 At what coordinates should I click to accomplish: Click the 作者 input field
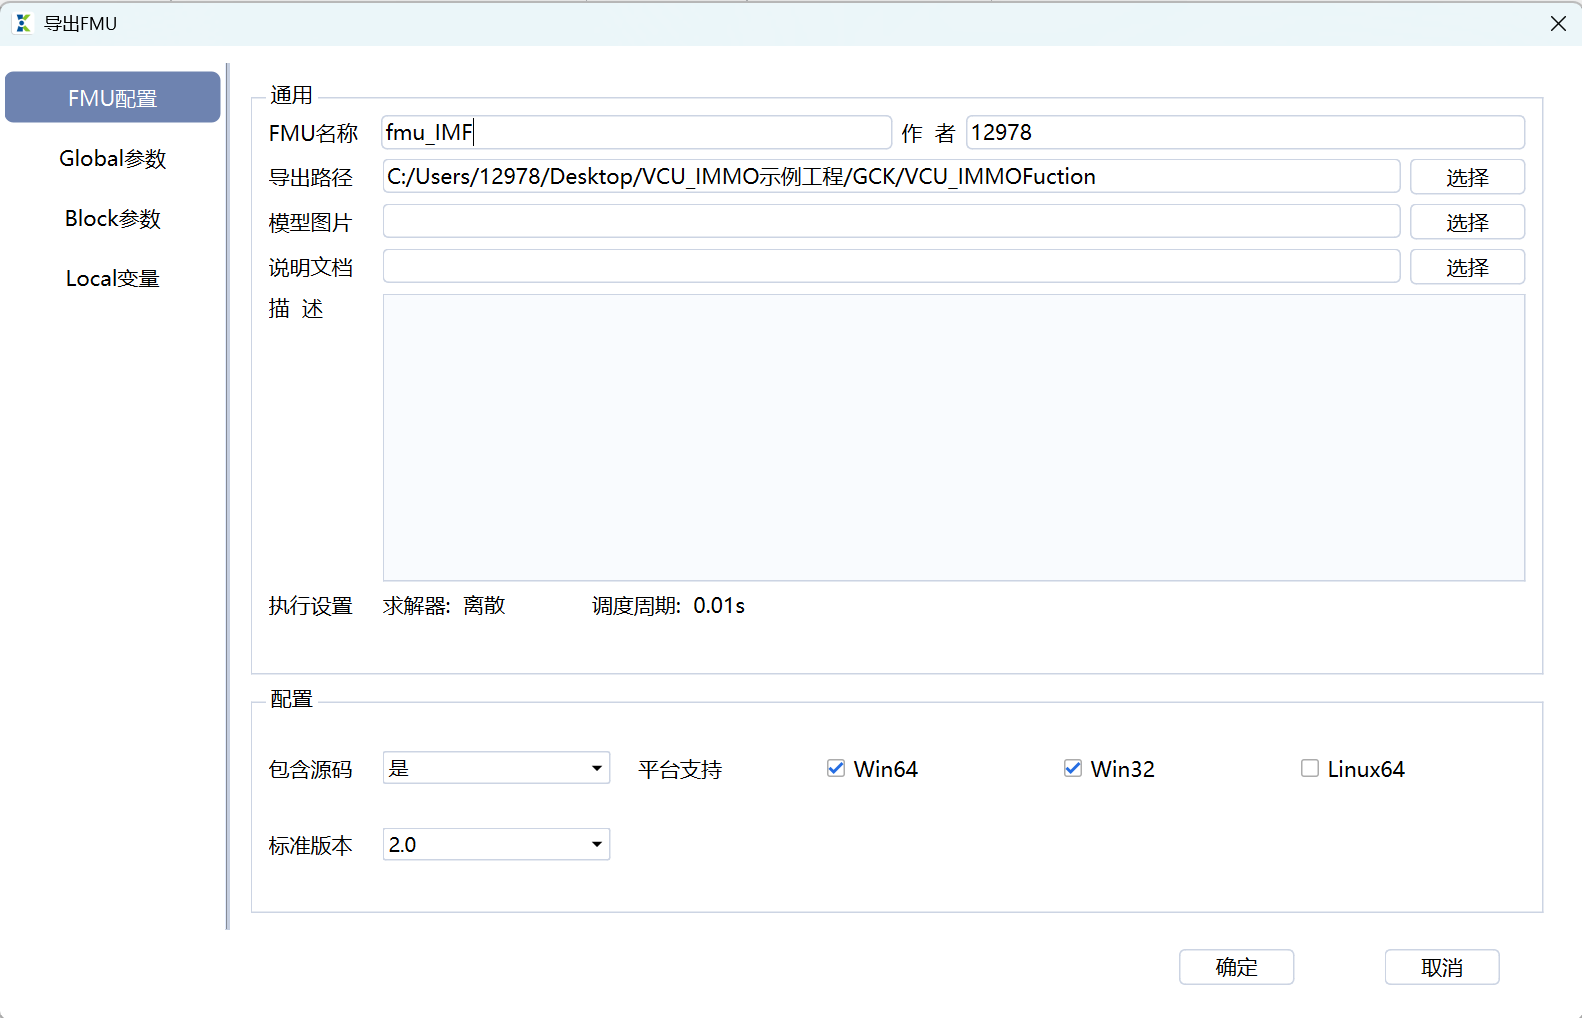pos(1246,132)
